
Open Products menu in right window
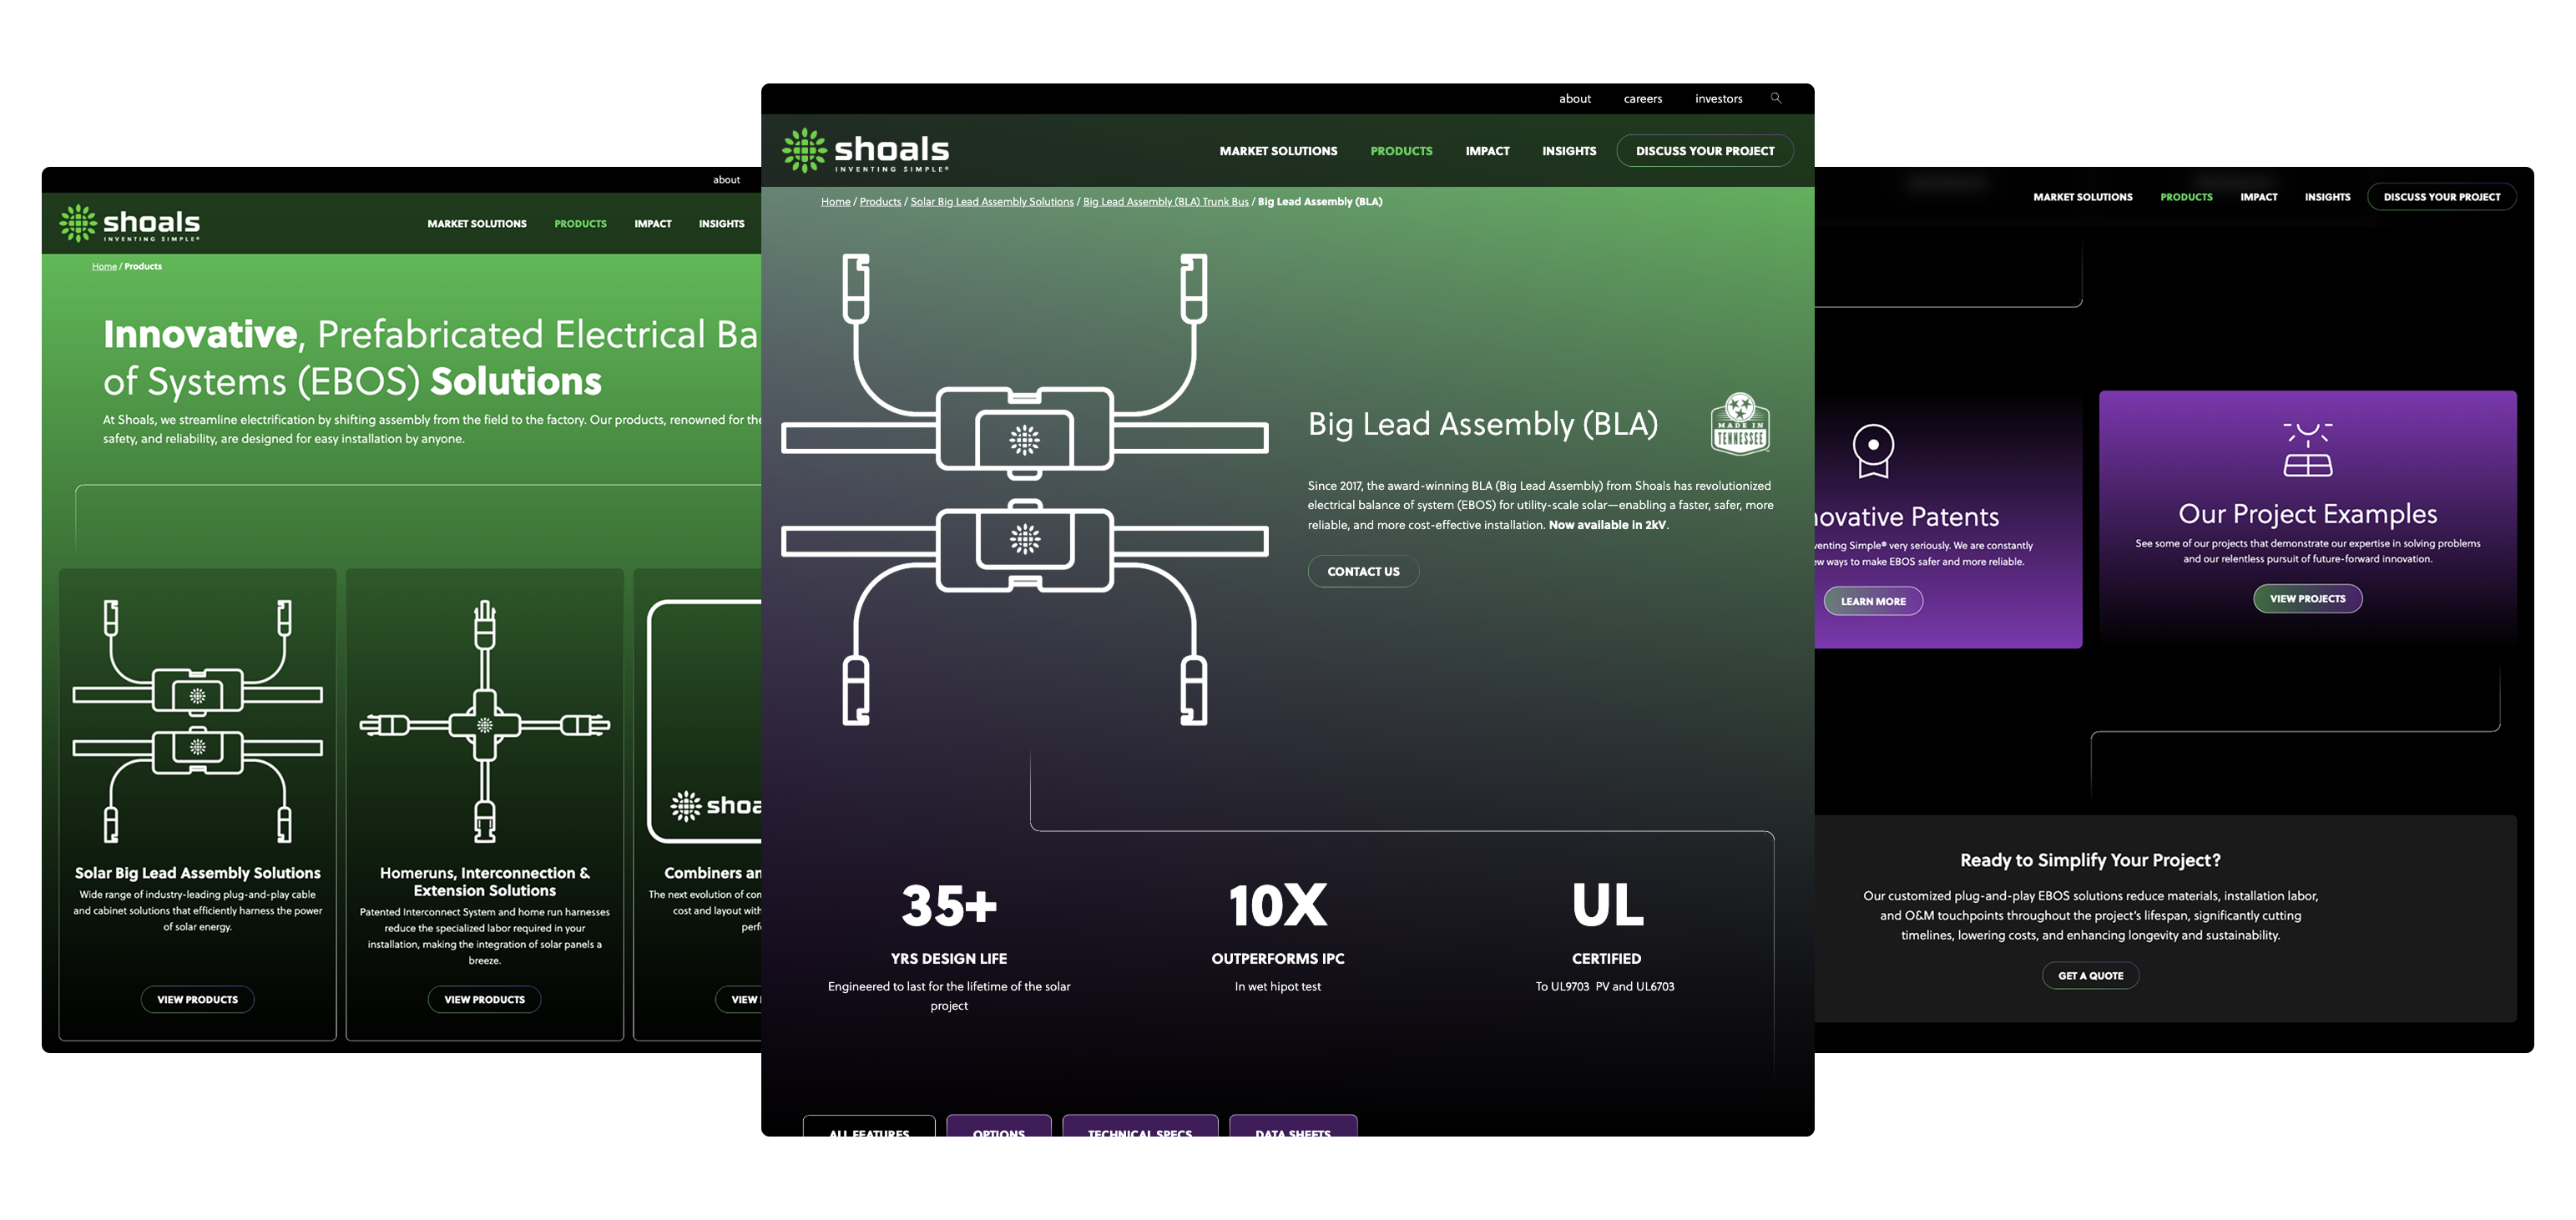coord(2186,197)
